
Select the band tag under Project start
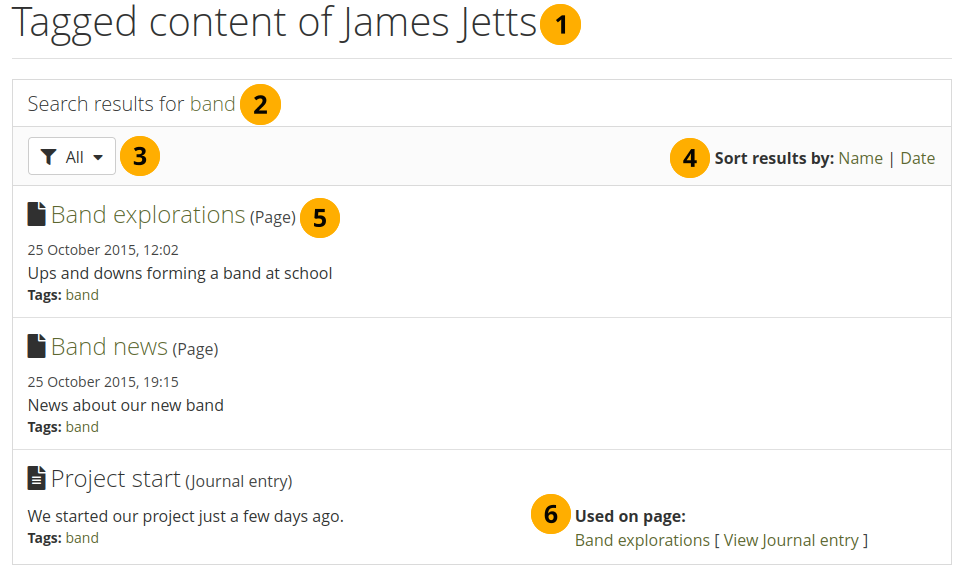pos(82,538)
